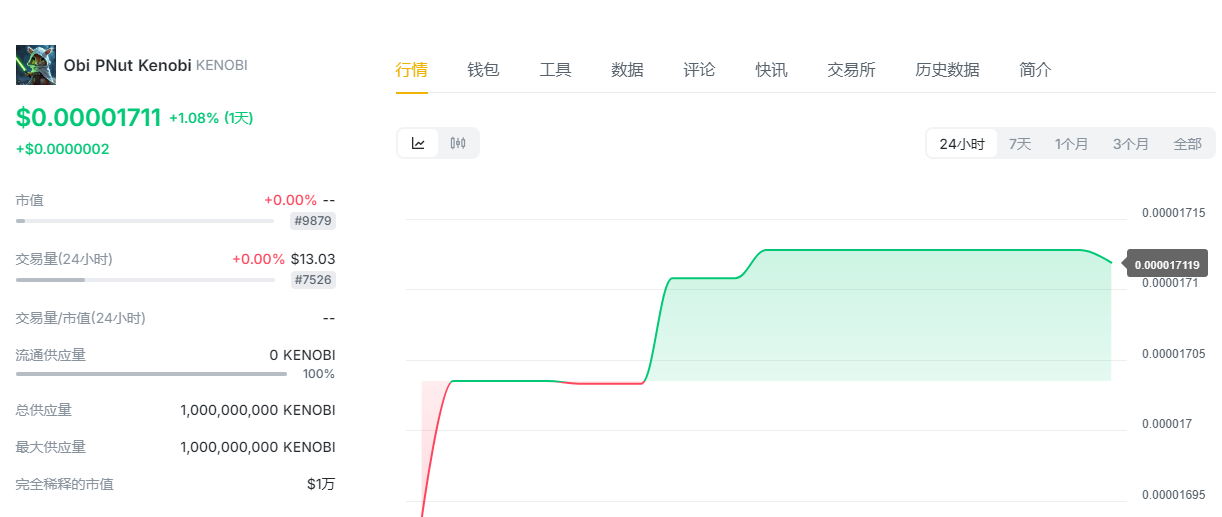Image resolution: width=1222 pixels, height=517 pixels.
Task: Set chart range to 1个月
Action: point(1072,144)
